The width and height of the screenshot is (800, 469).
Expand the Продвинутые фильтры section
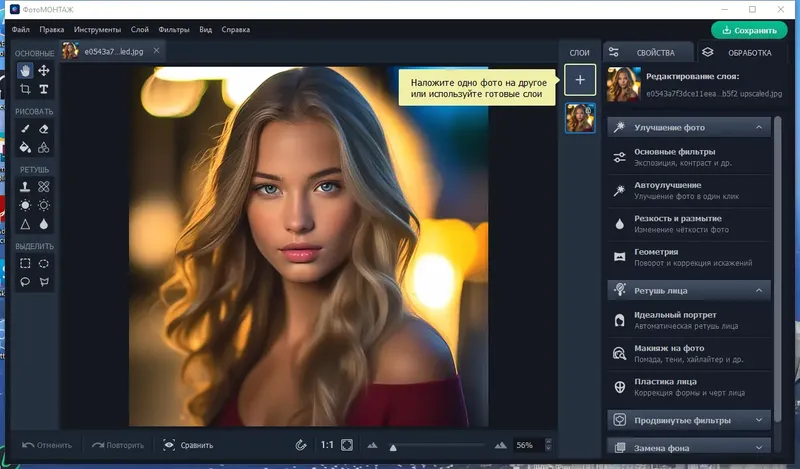(x=760, y=420)
